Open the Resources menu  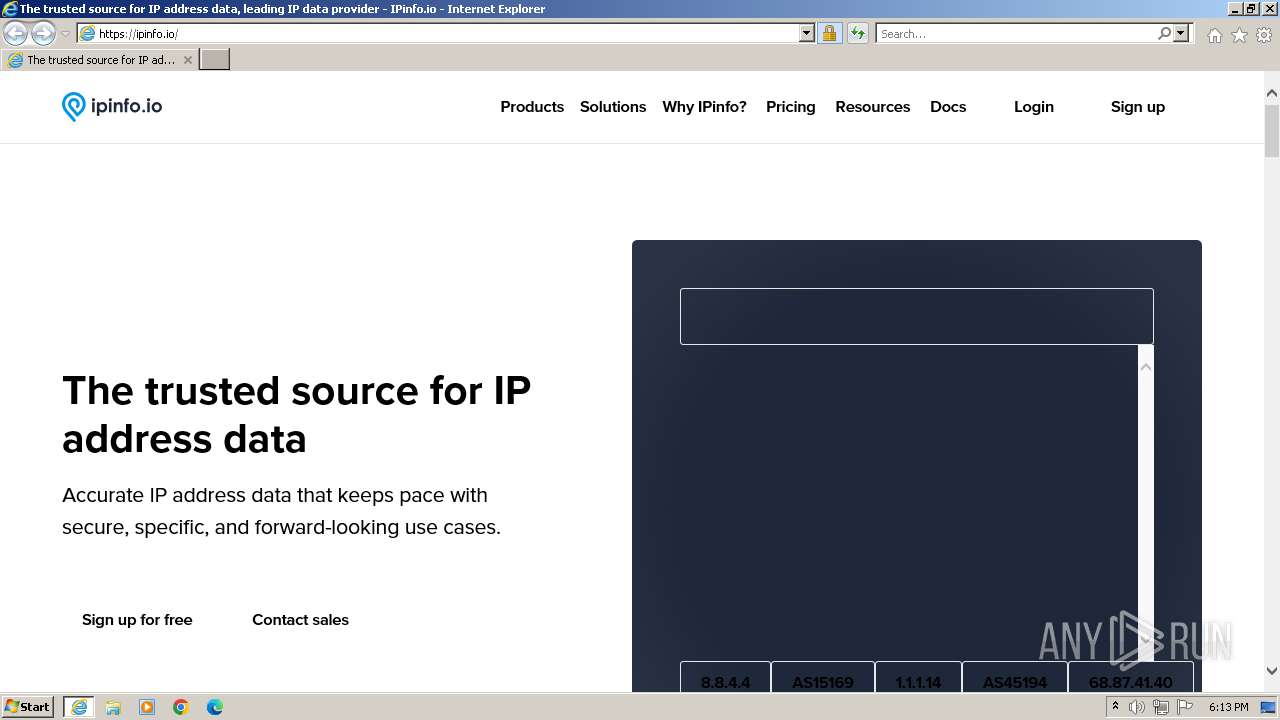(x=872, y=107)
